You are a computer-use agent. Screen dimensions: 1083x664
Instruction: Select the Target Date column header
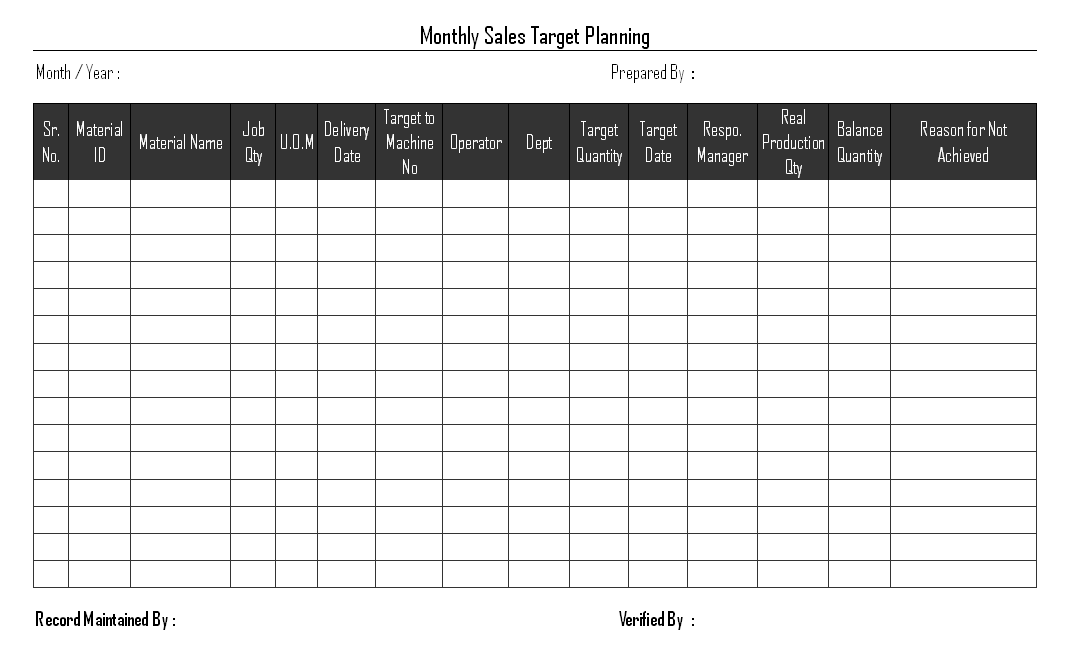click(x=658, y=142)
